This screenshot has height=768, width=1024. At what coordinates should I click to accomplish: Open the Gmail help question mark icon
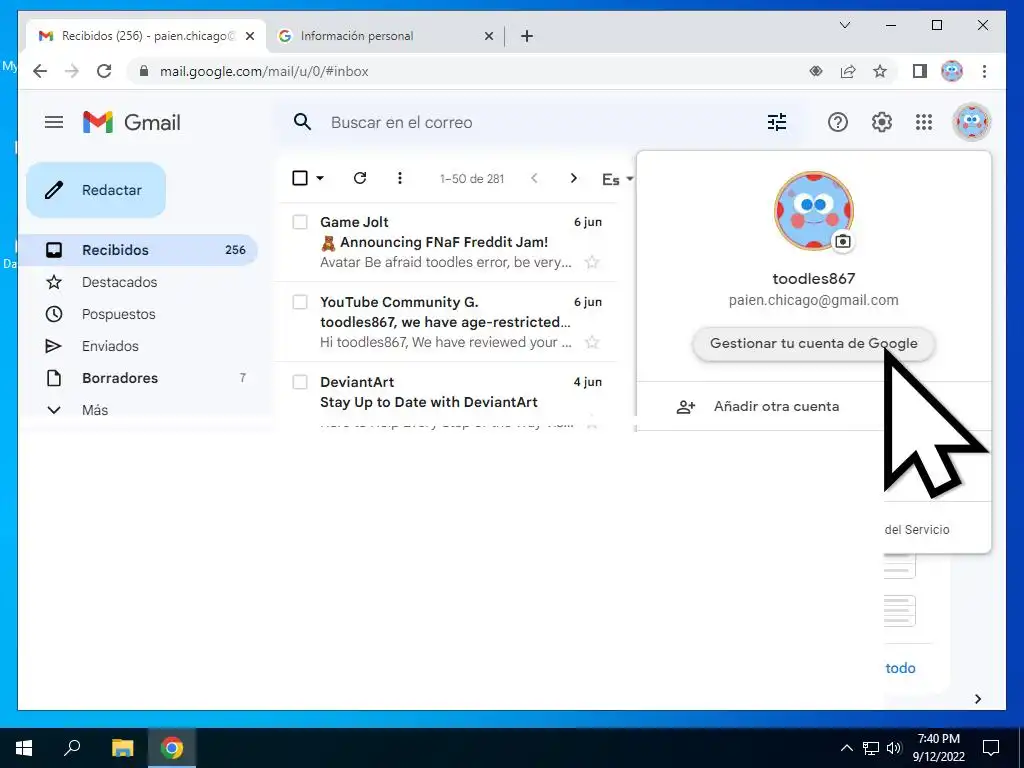837,122
